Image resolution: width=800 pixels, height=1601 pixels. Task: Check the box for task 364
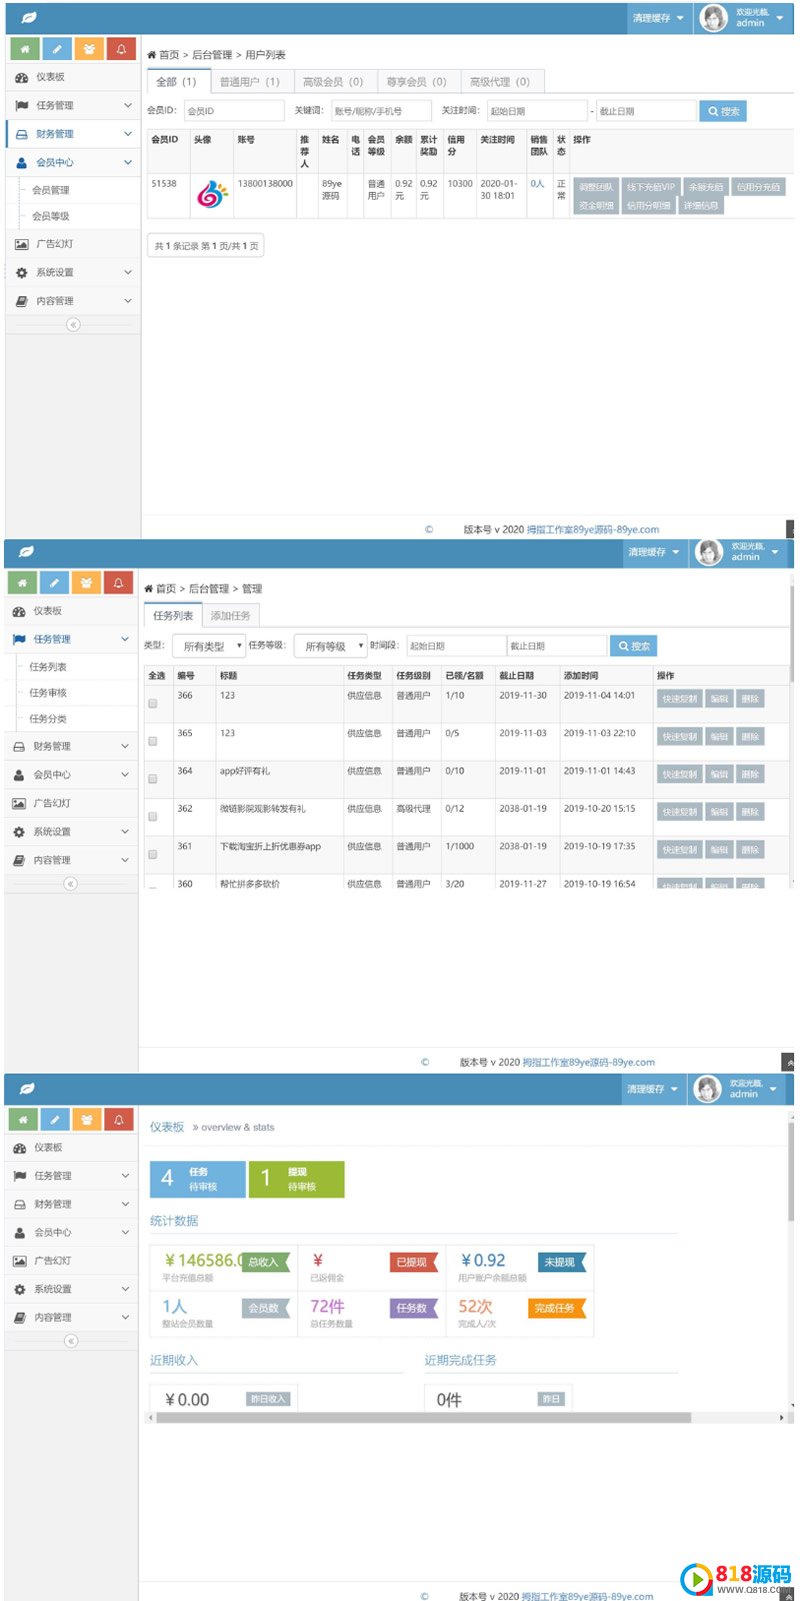153,779
